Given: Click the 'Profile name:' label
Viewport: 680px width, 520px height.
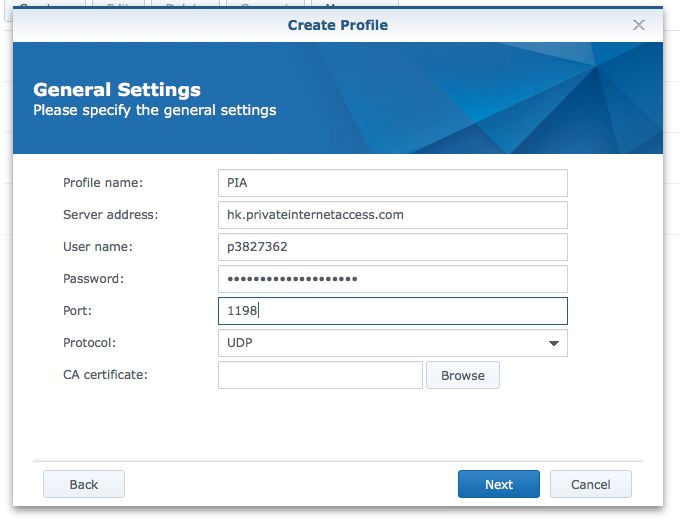Looking at the screenshot, I should point(103,183).
